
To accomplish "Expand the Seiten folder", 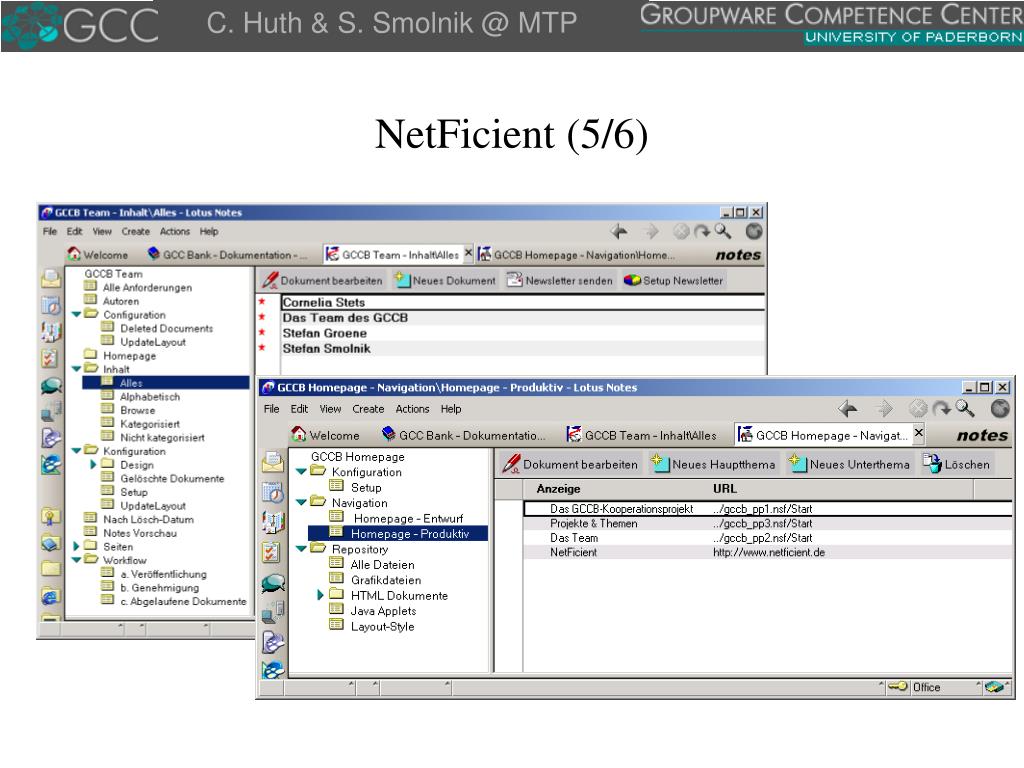I will point(76,547).
